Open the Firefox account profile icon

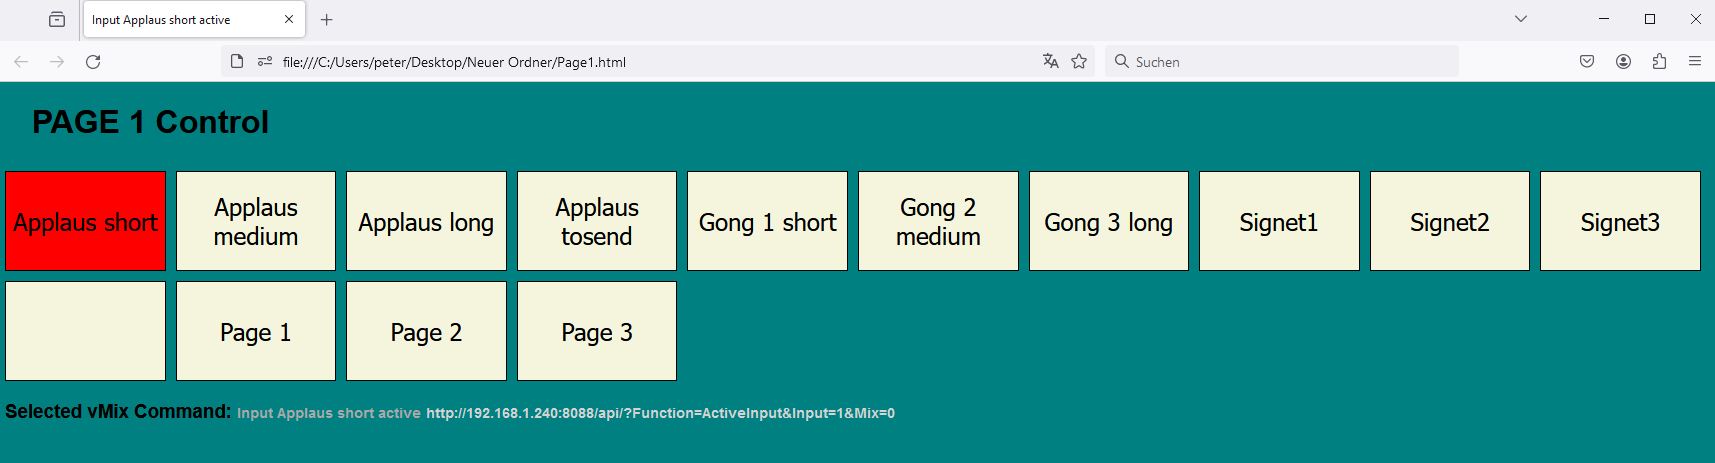1623,62
